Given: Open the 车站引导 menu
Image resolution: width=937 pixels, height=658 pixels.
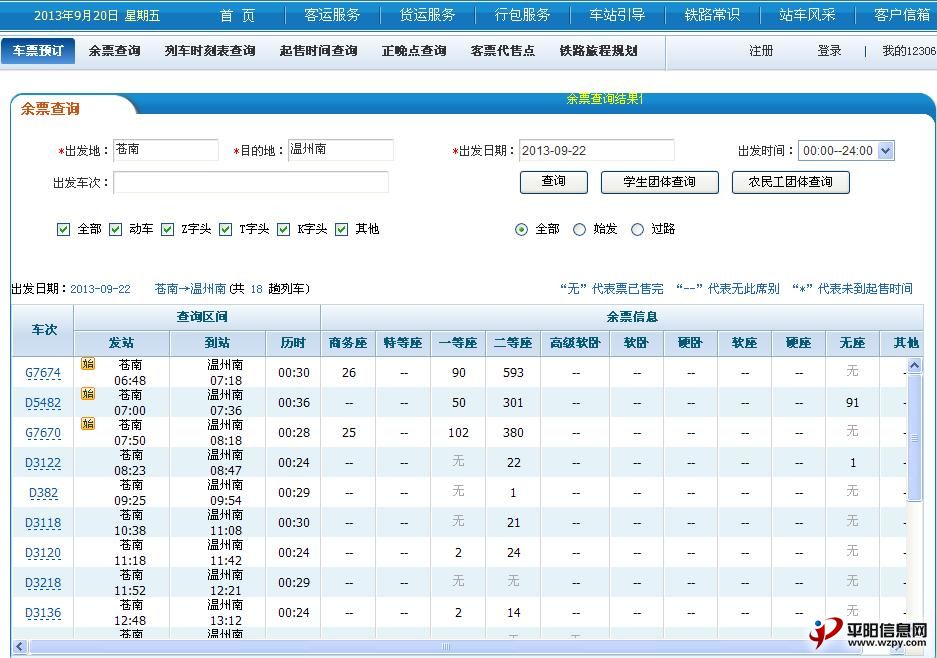Looking at the screenshot, I should 617,15.
